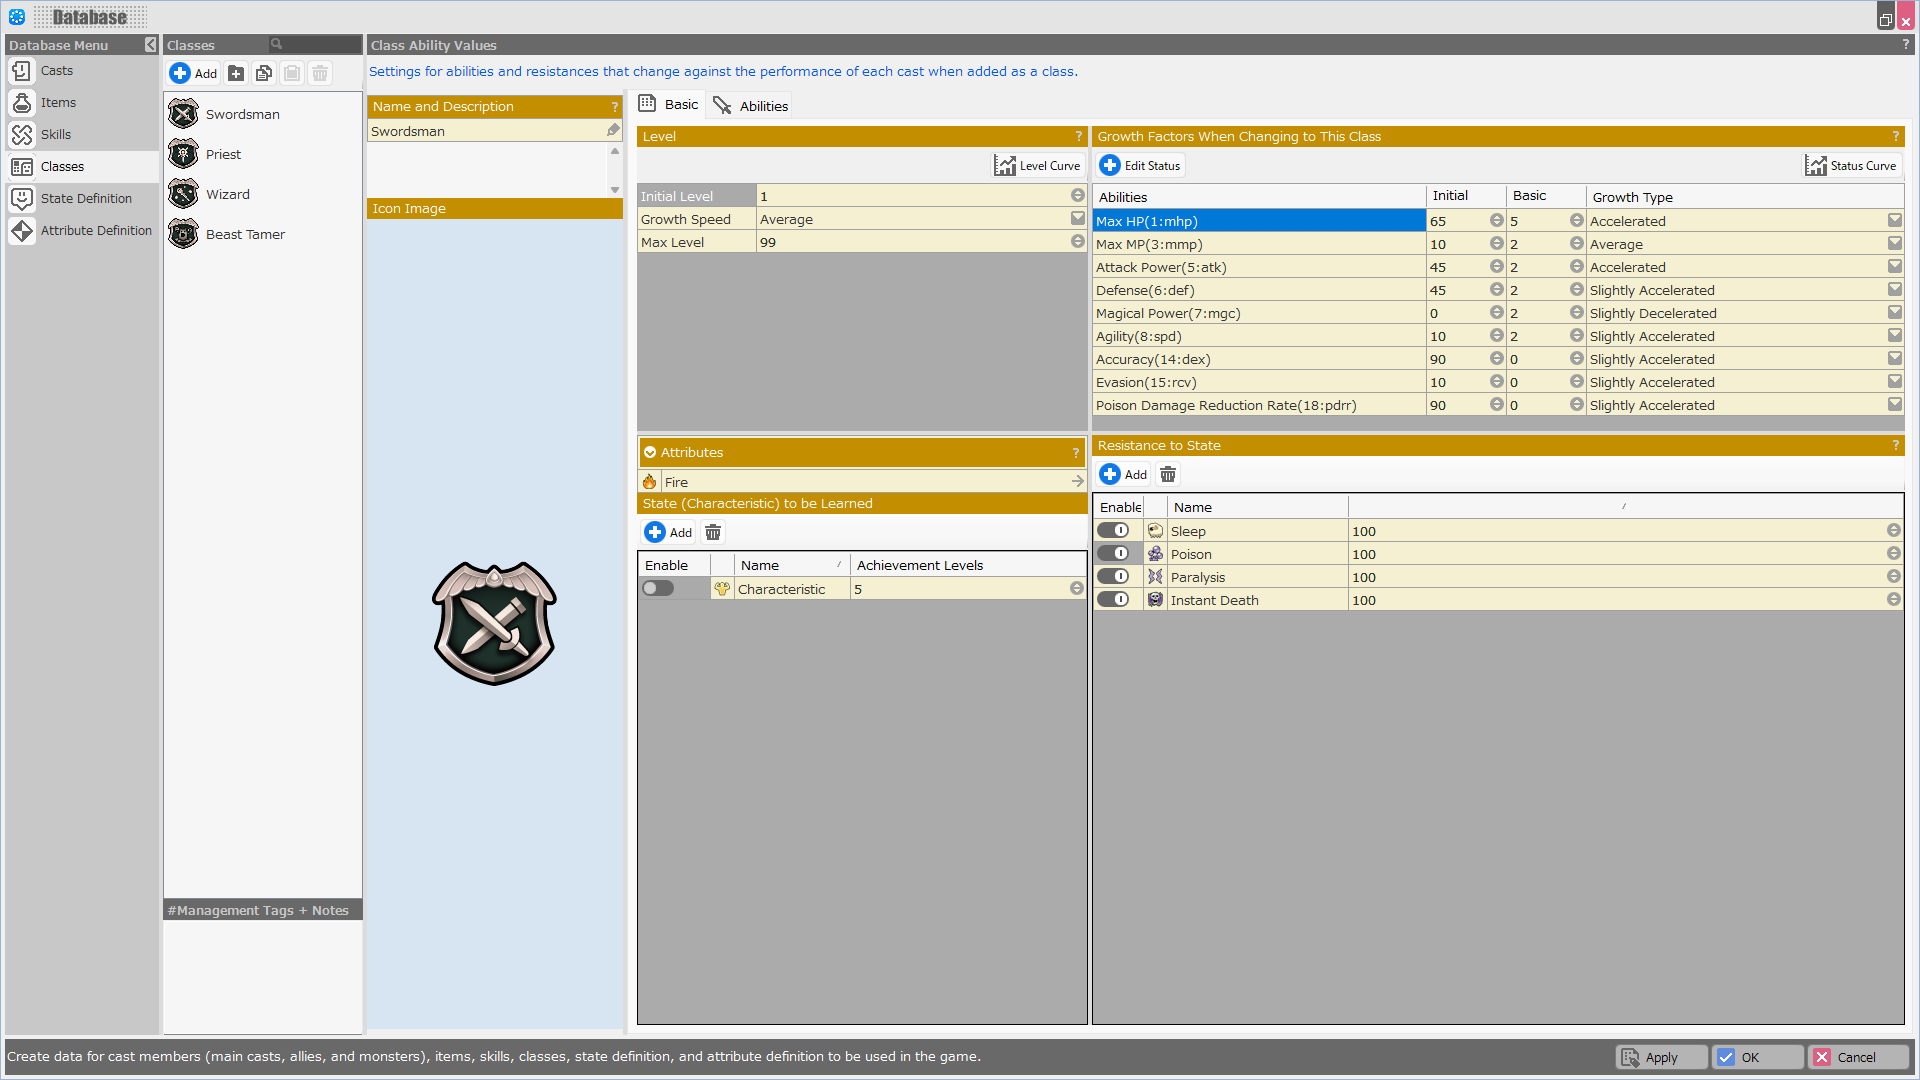
Task: Open Growth Type dropdown for Defense
Action: (1894, 290)
